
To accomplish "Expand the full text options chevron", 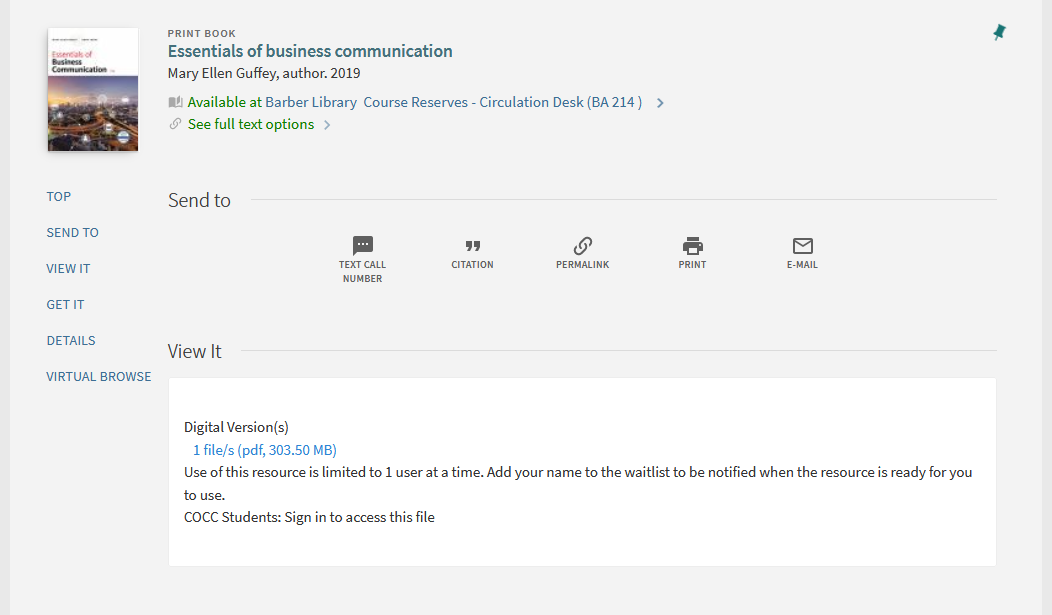I will tap(326, 124).
